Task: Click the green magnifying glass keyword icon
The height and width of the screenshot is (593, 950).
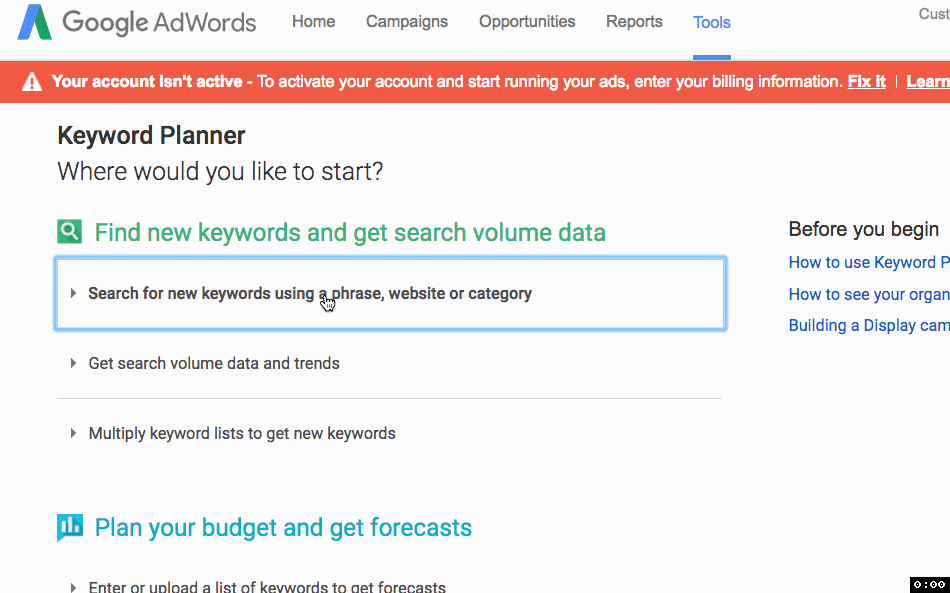Action: [x=68, y=231]
